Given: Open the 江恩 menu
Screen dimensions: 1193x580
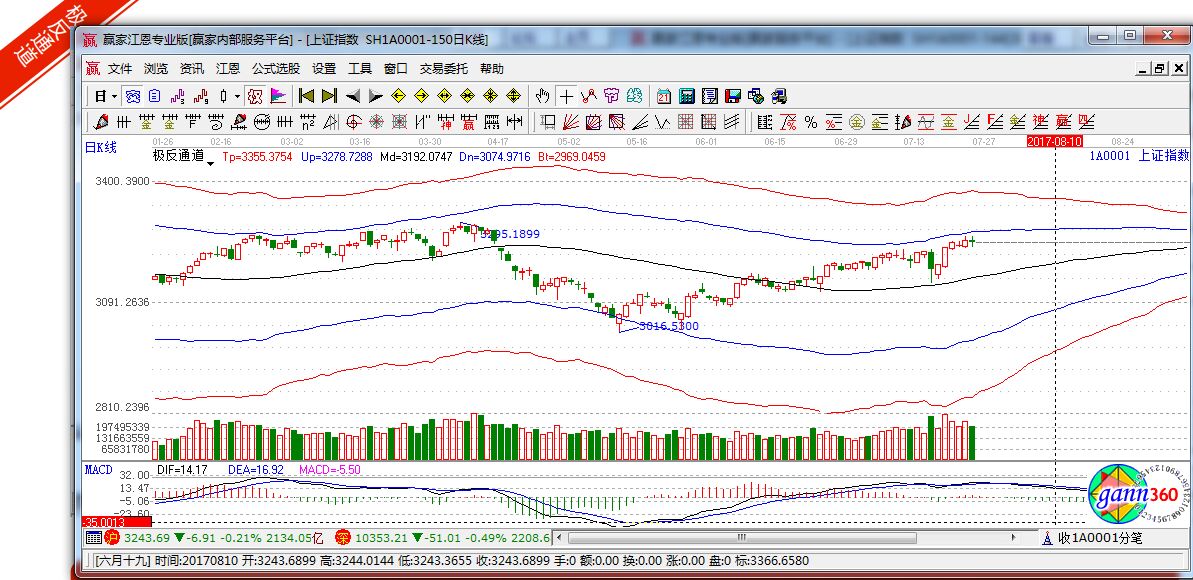Looking at the screenshot, I should pos(228,69).
